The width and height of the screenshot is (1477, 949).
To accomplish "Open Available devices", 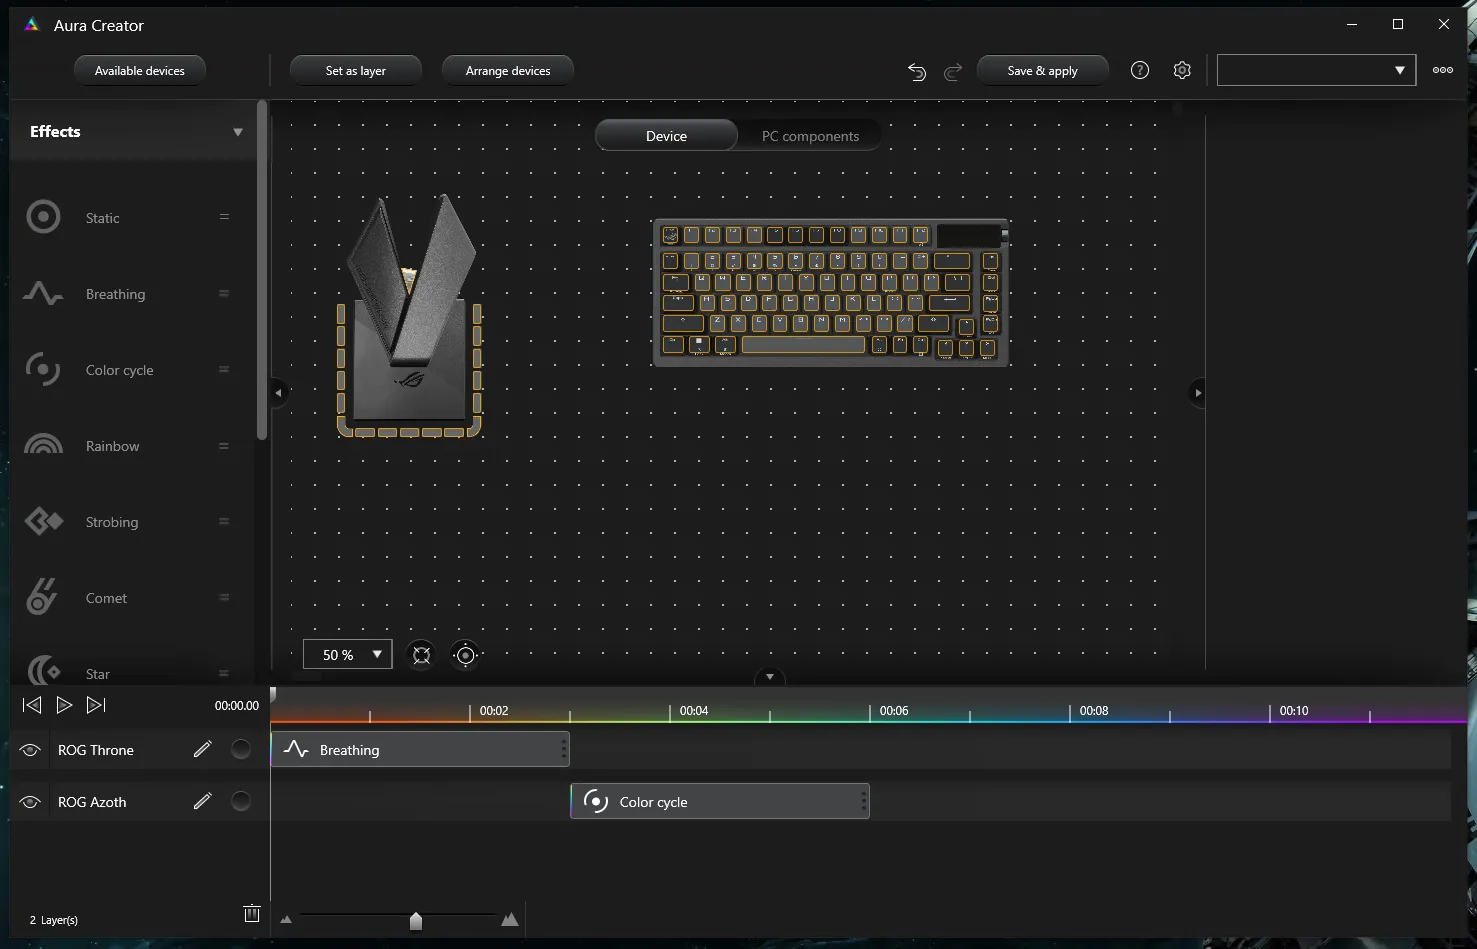I will [x=140, y=71].
